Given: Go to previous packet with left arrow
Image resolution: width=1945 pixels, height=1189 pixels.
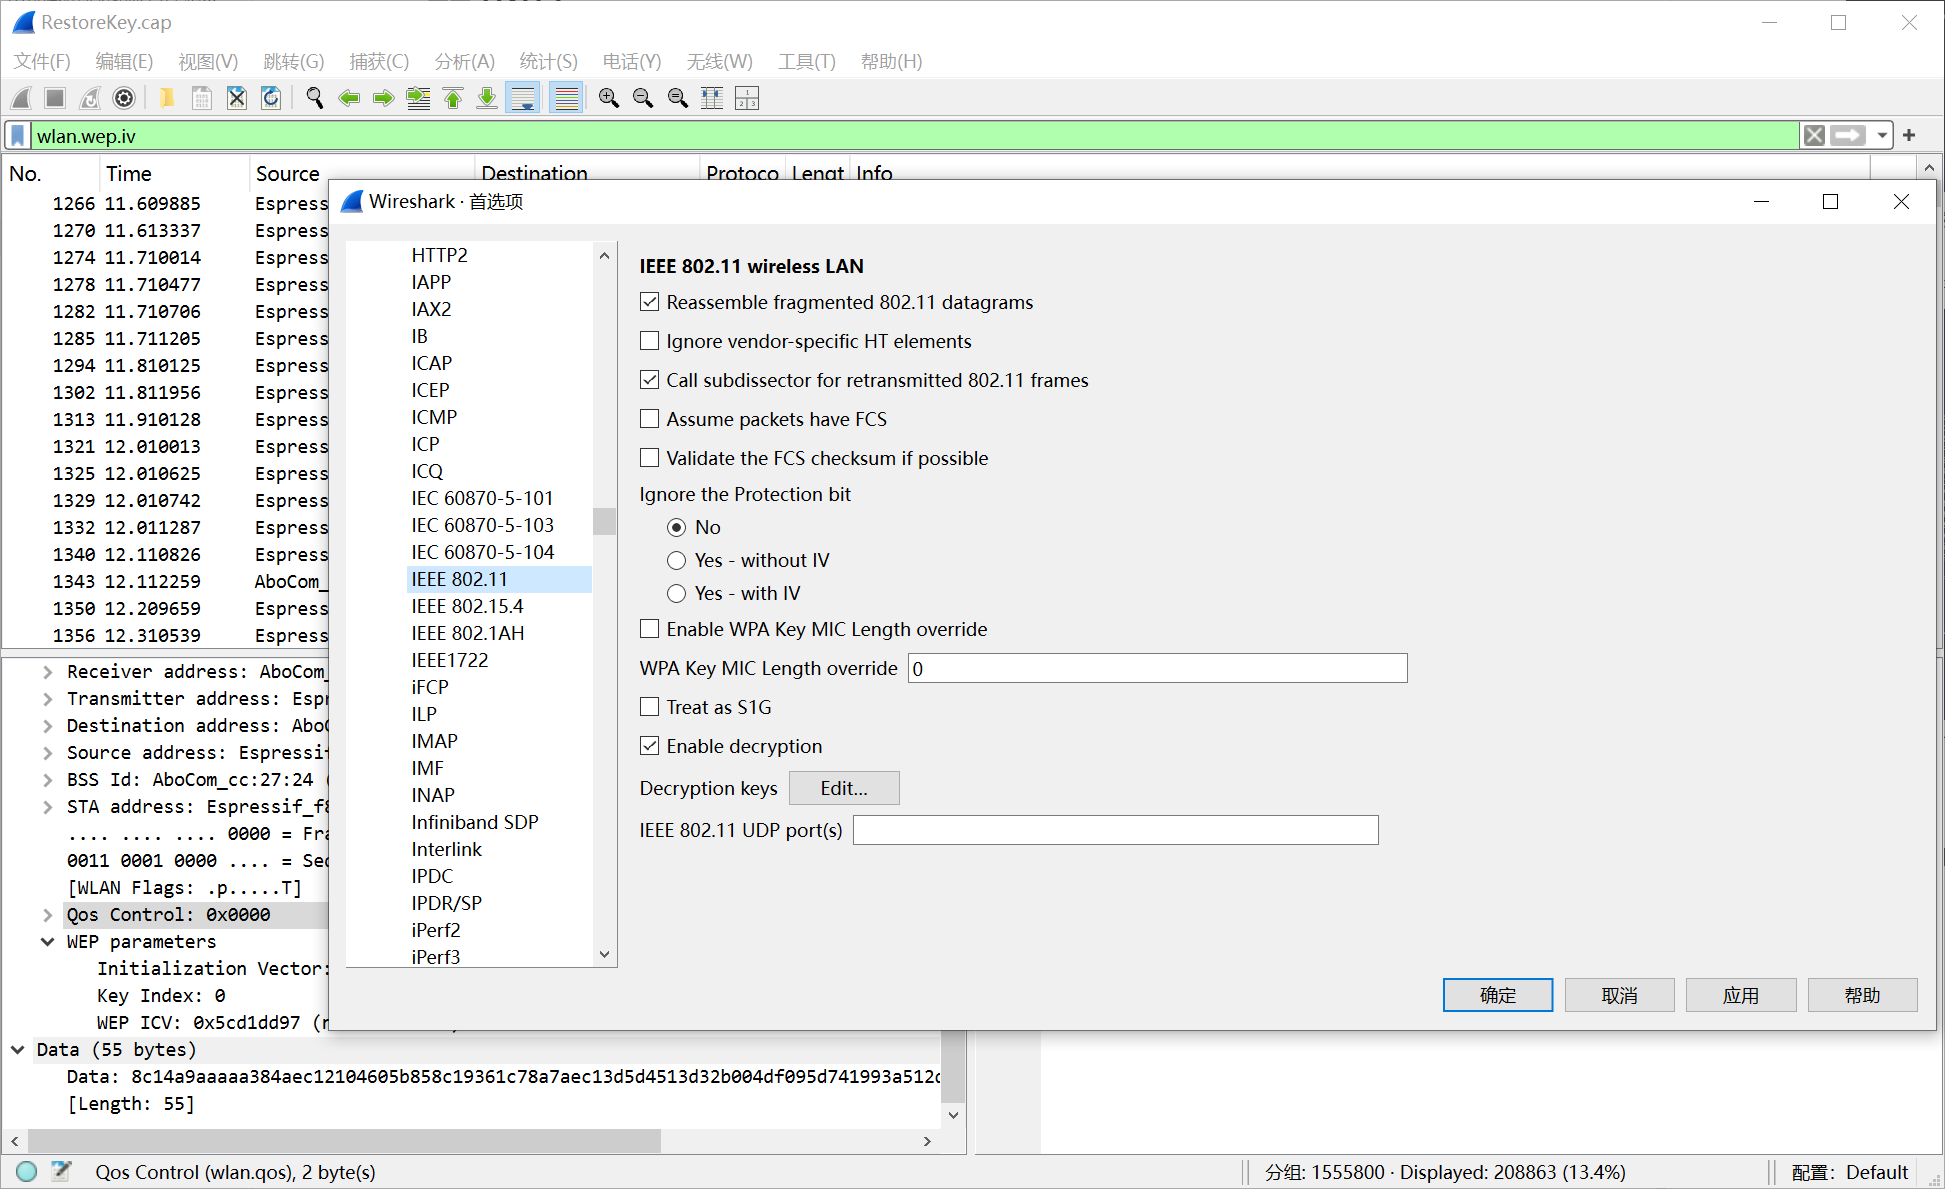Looking at the screenshot, I should [x=349, y=98].
